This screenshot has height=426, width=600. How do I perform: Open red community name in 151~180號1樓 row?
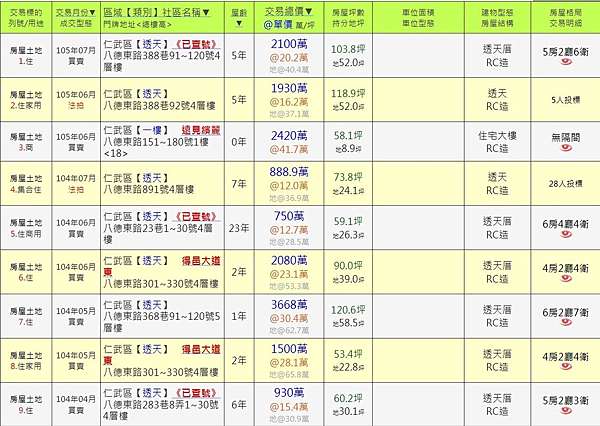[x=201, y=130]
